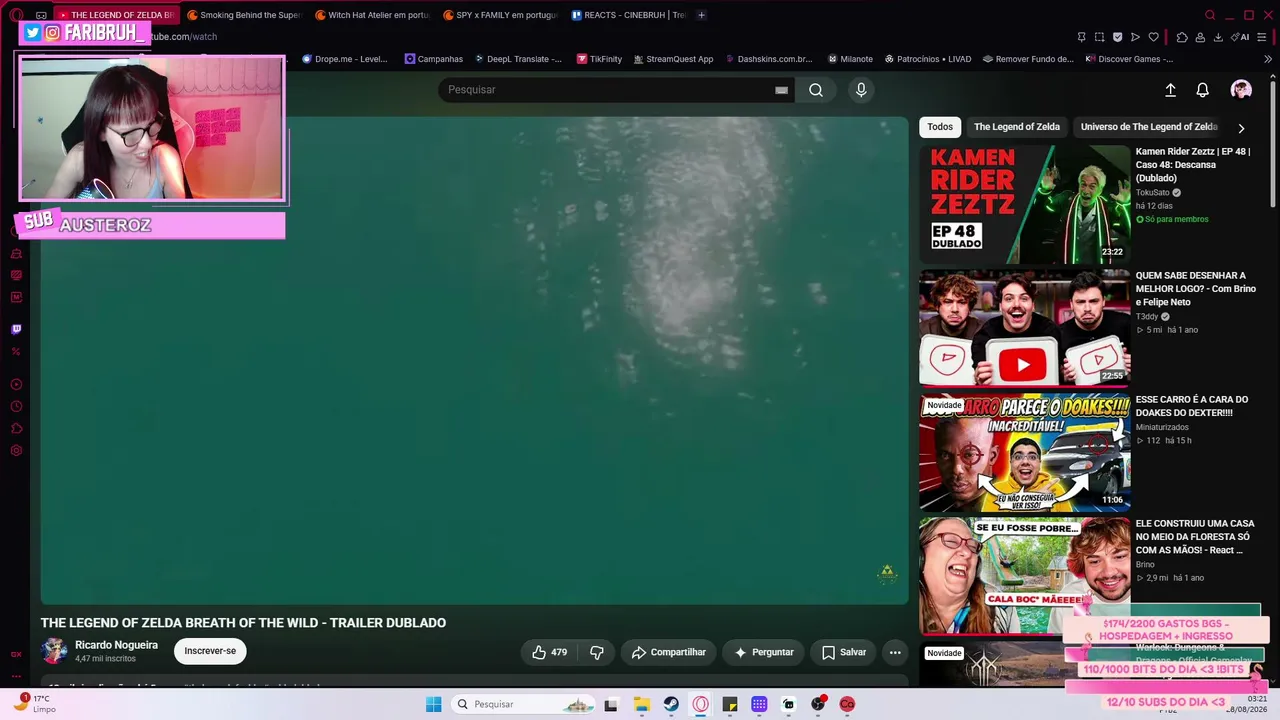This screenshot has height=720, width=1280.
Task: Open more actions three-dot menu under video
Action: click(x=895, y=652)
